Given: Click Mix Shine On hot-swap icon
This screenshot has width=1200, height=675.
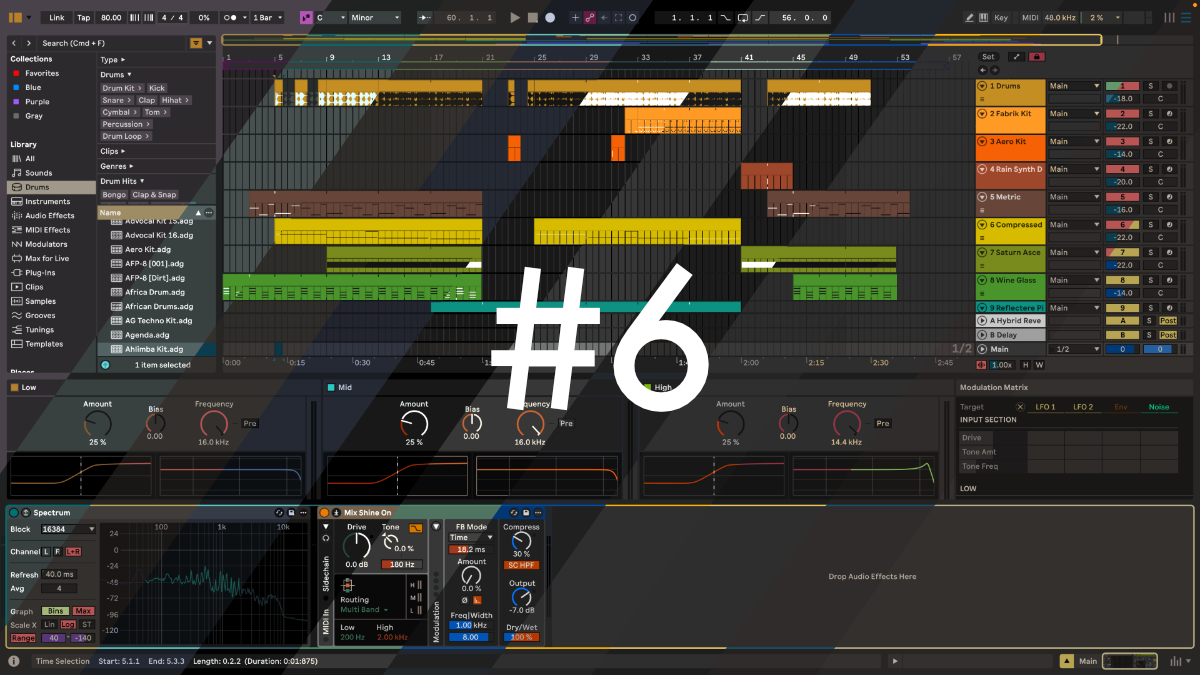Looking at the screenshot, I should coord(516,513).
